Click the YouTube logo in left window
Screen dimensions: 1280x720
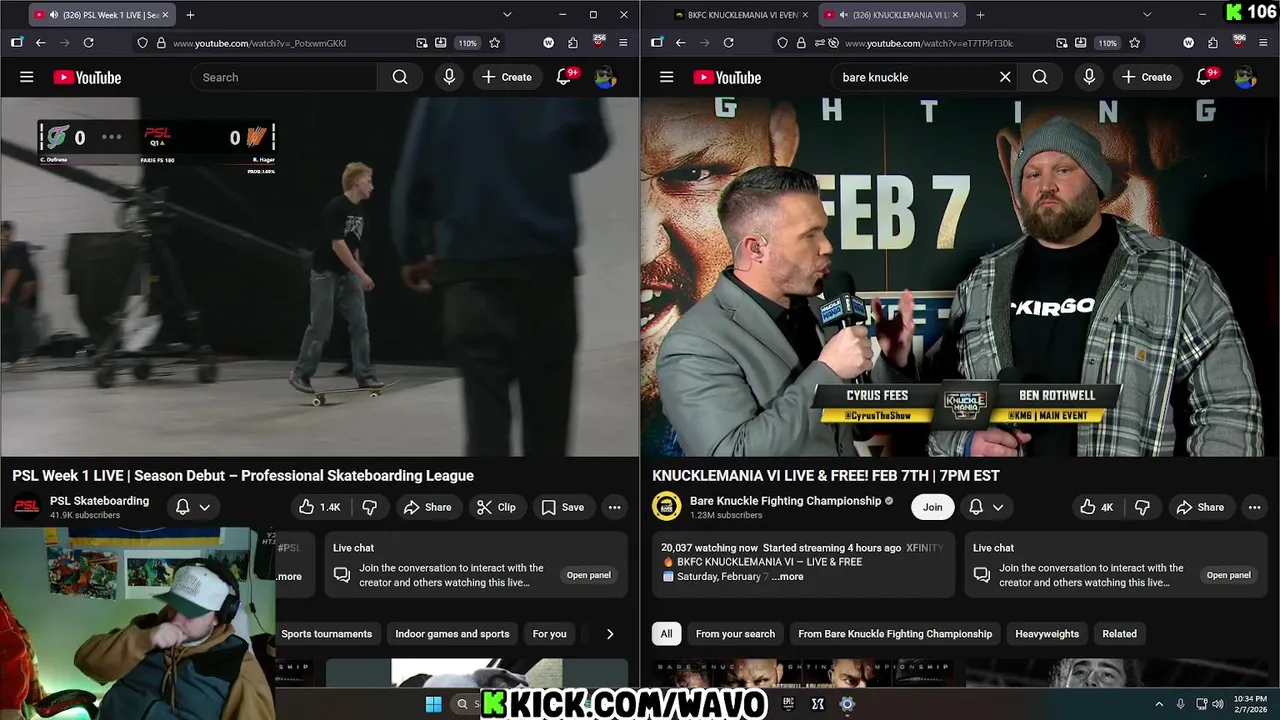(x=87, y=77)
